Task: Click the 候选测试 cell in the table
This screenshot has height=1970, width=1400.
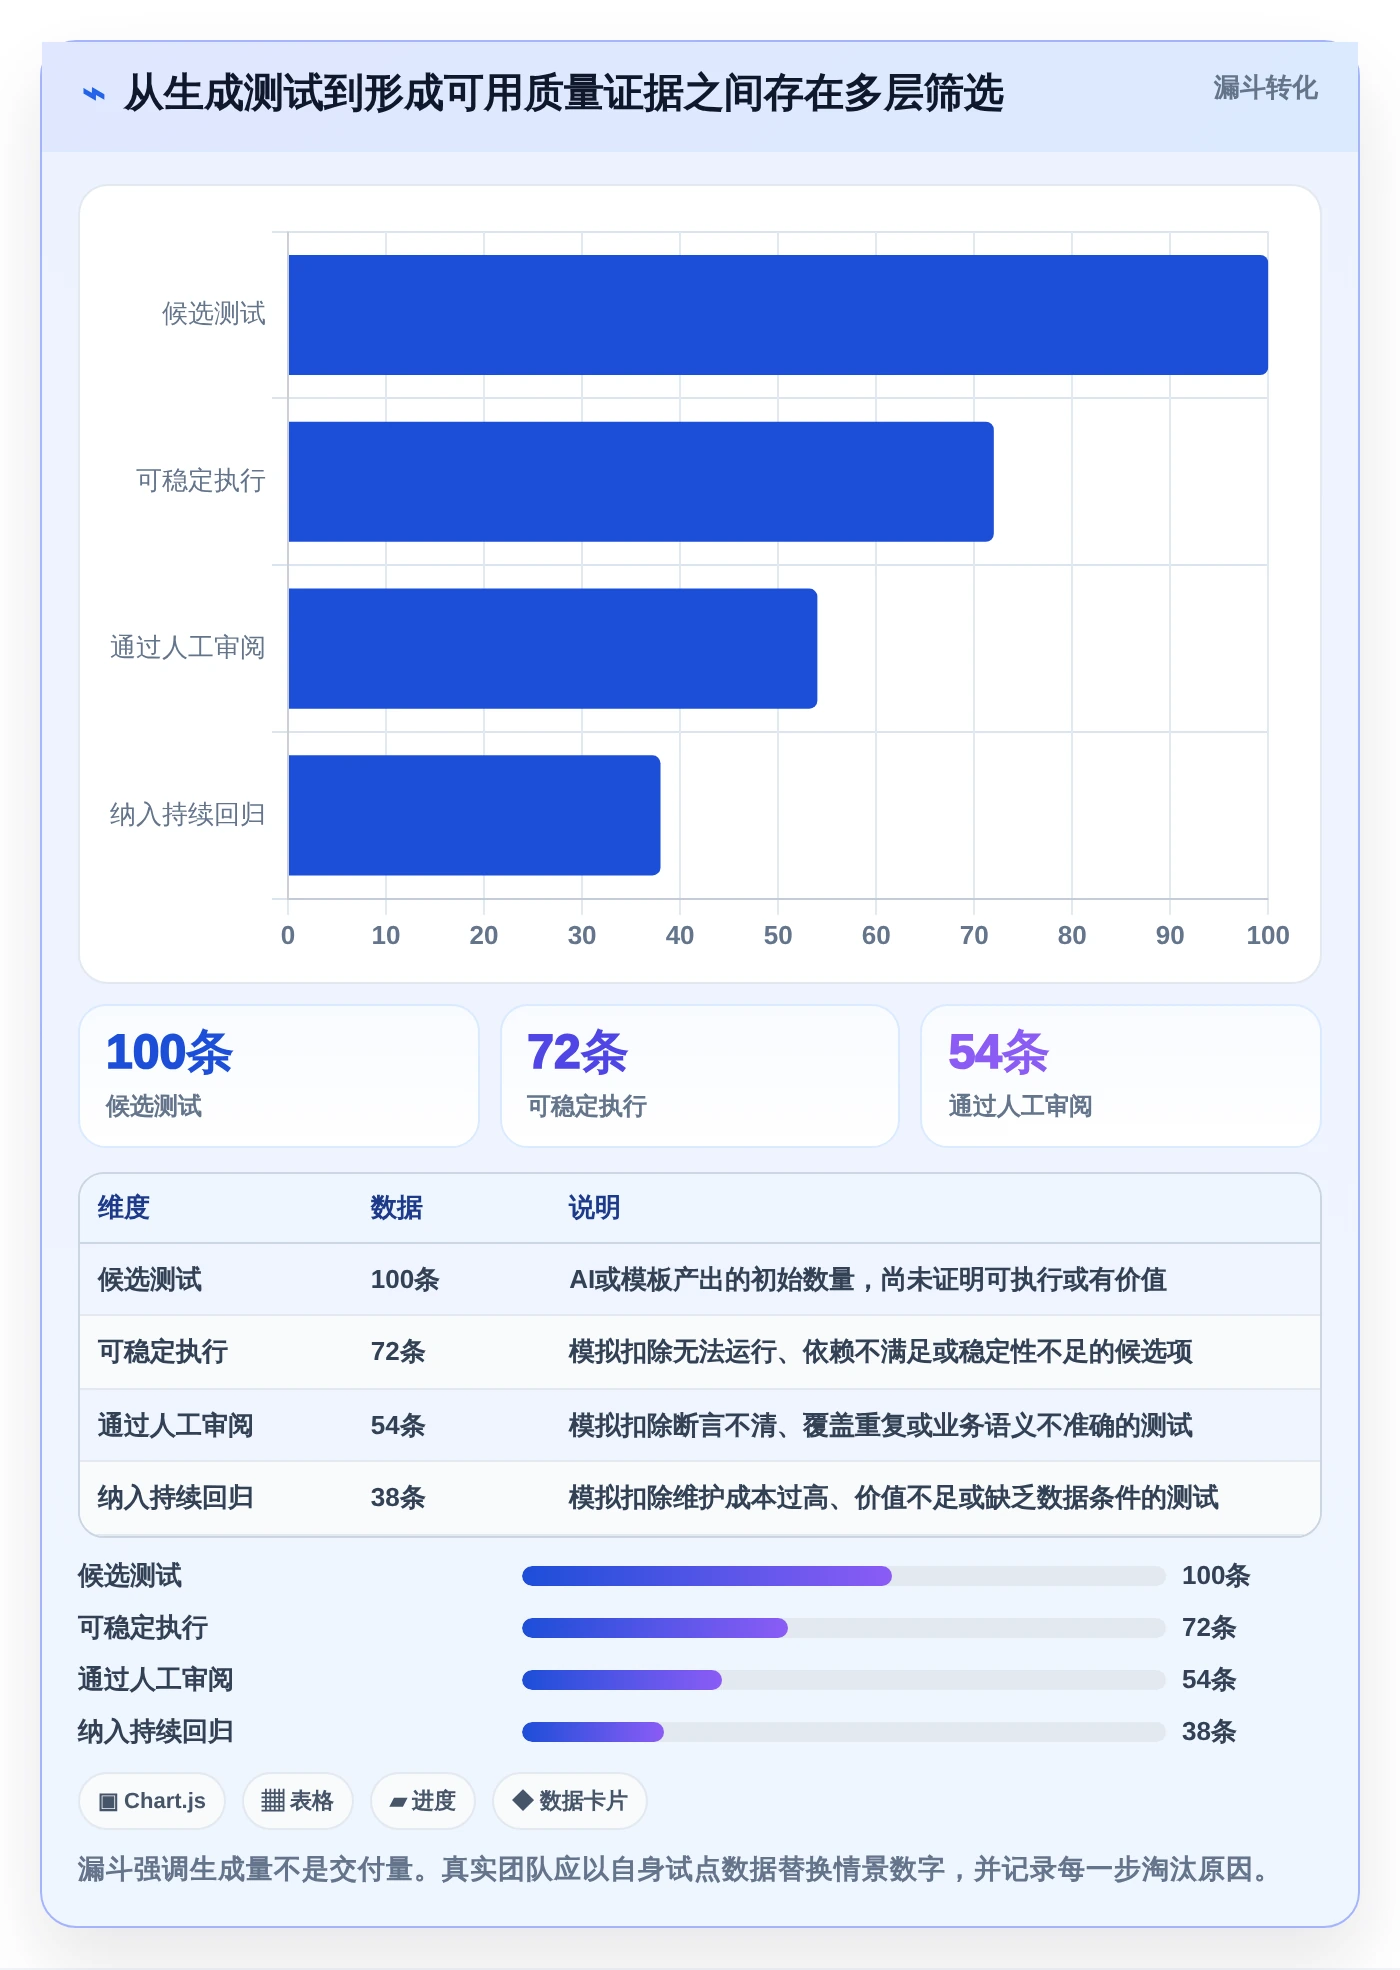Action: (150, 1279)
